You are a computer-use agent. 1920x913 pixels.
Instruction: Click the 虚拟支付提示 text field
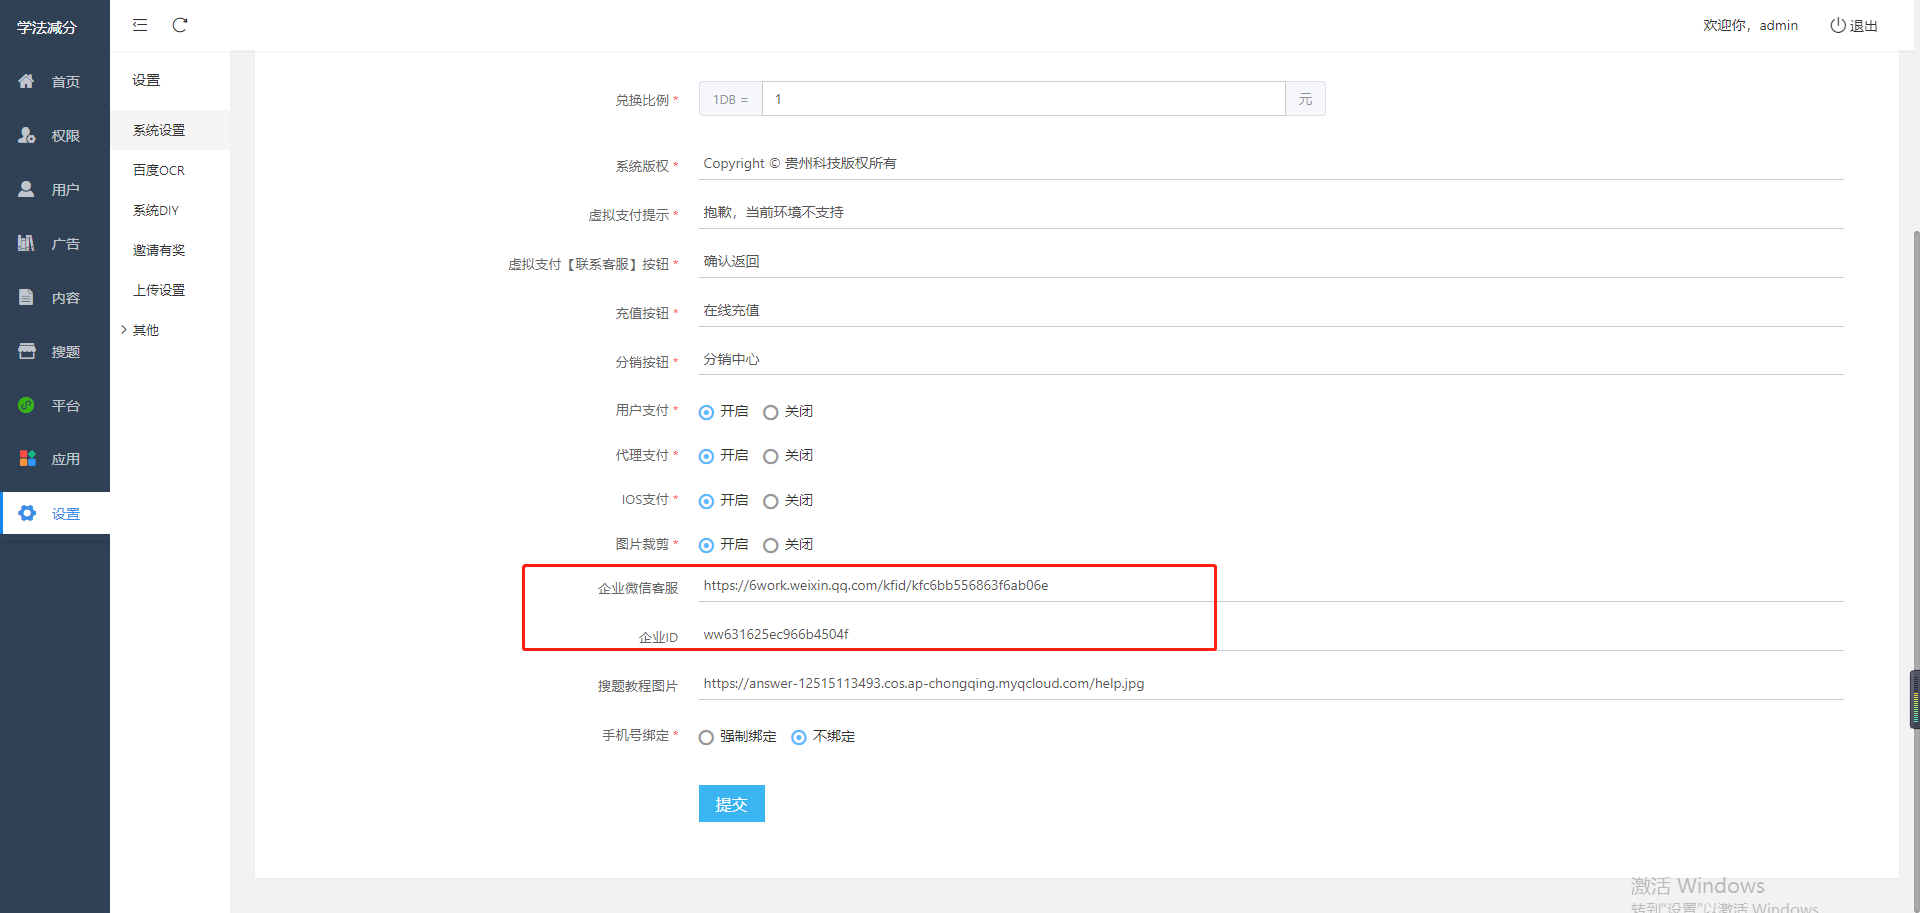point(1271,213)
